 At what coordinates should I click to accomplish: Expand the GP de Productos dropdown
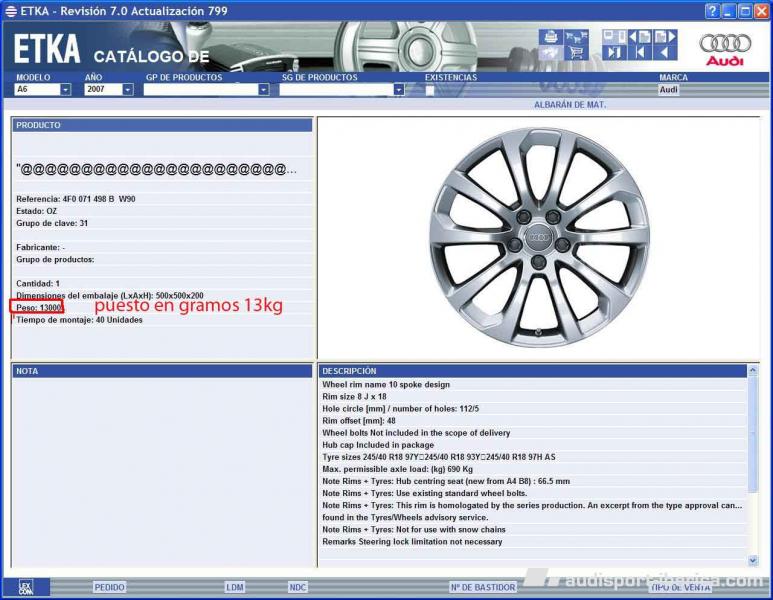(x=264, y=89)
